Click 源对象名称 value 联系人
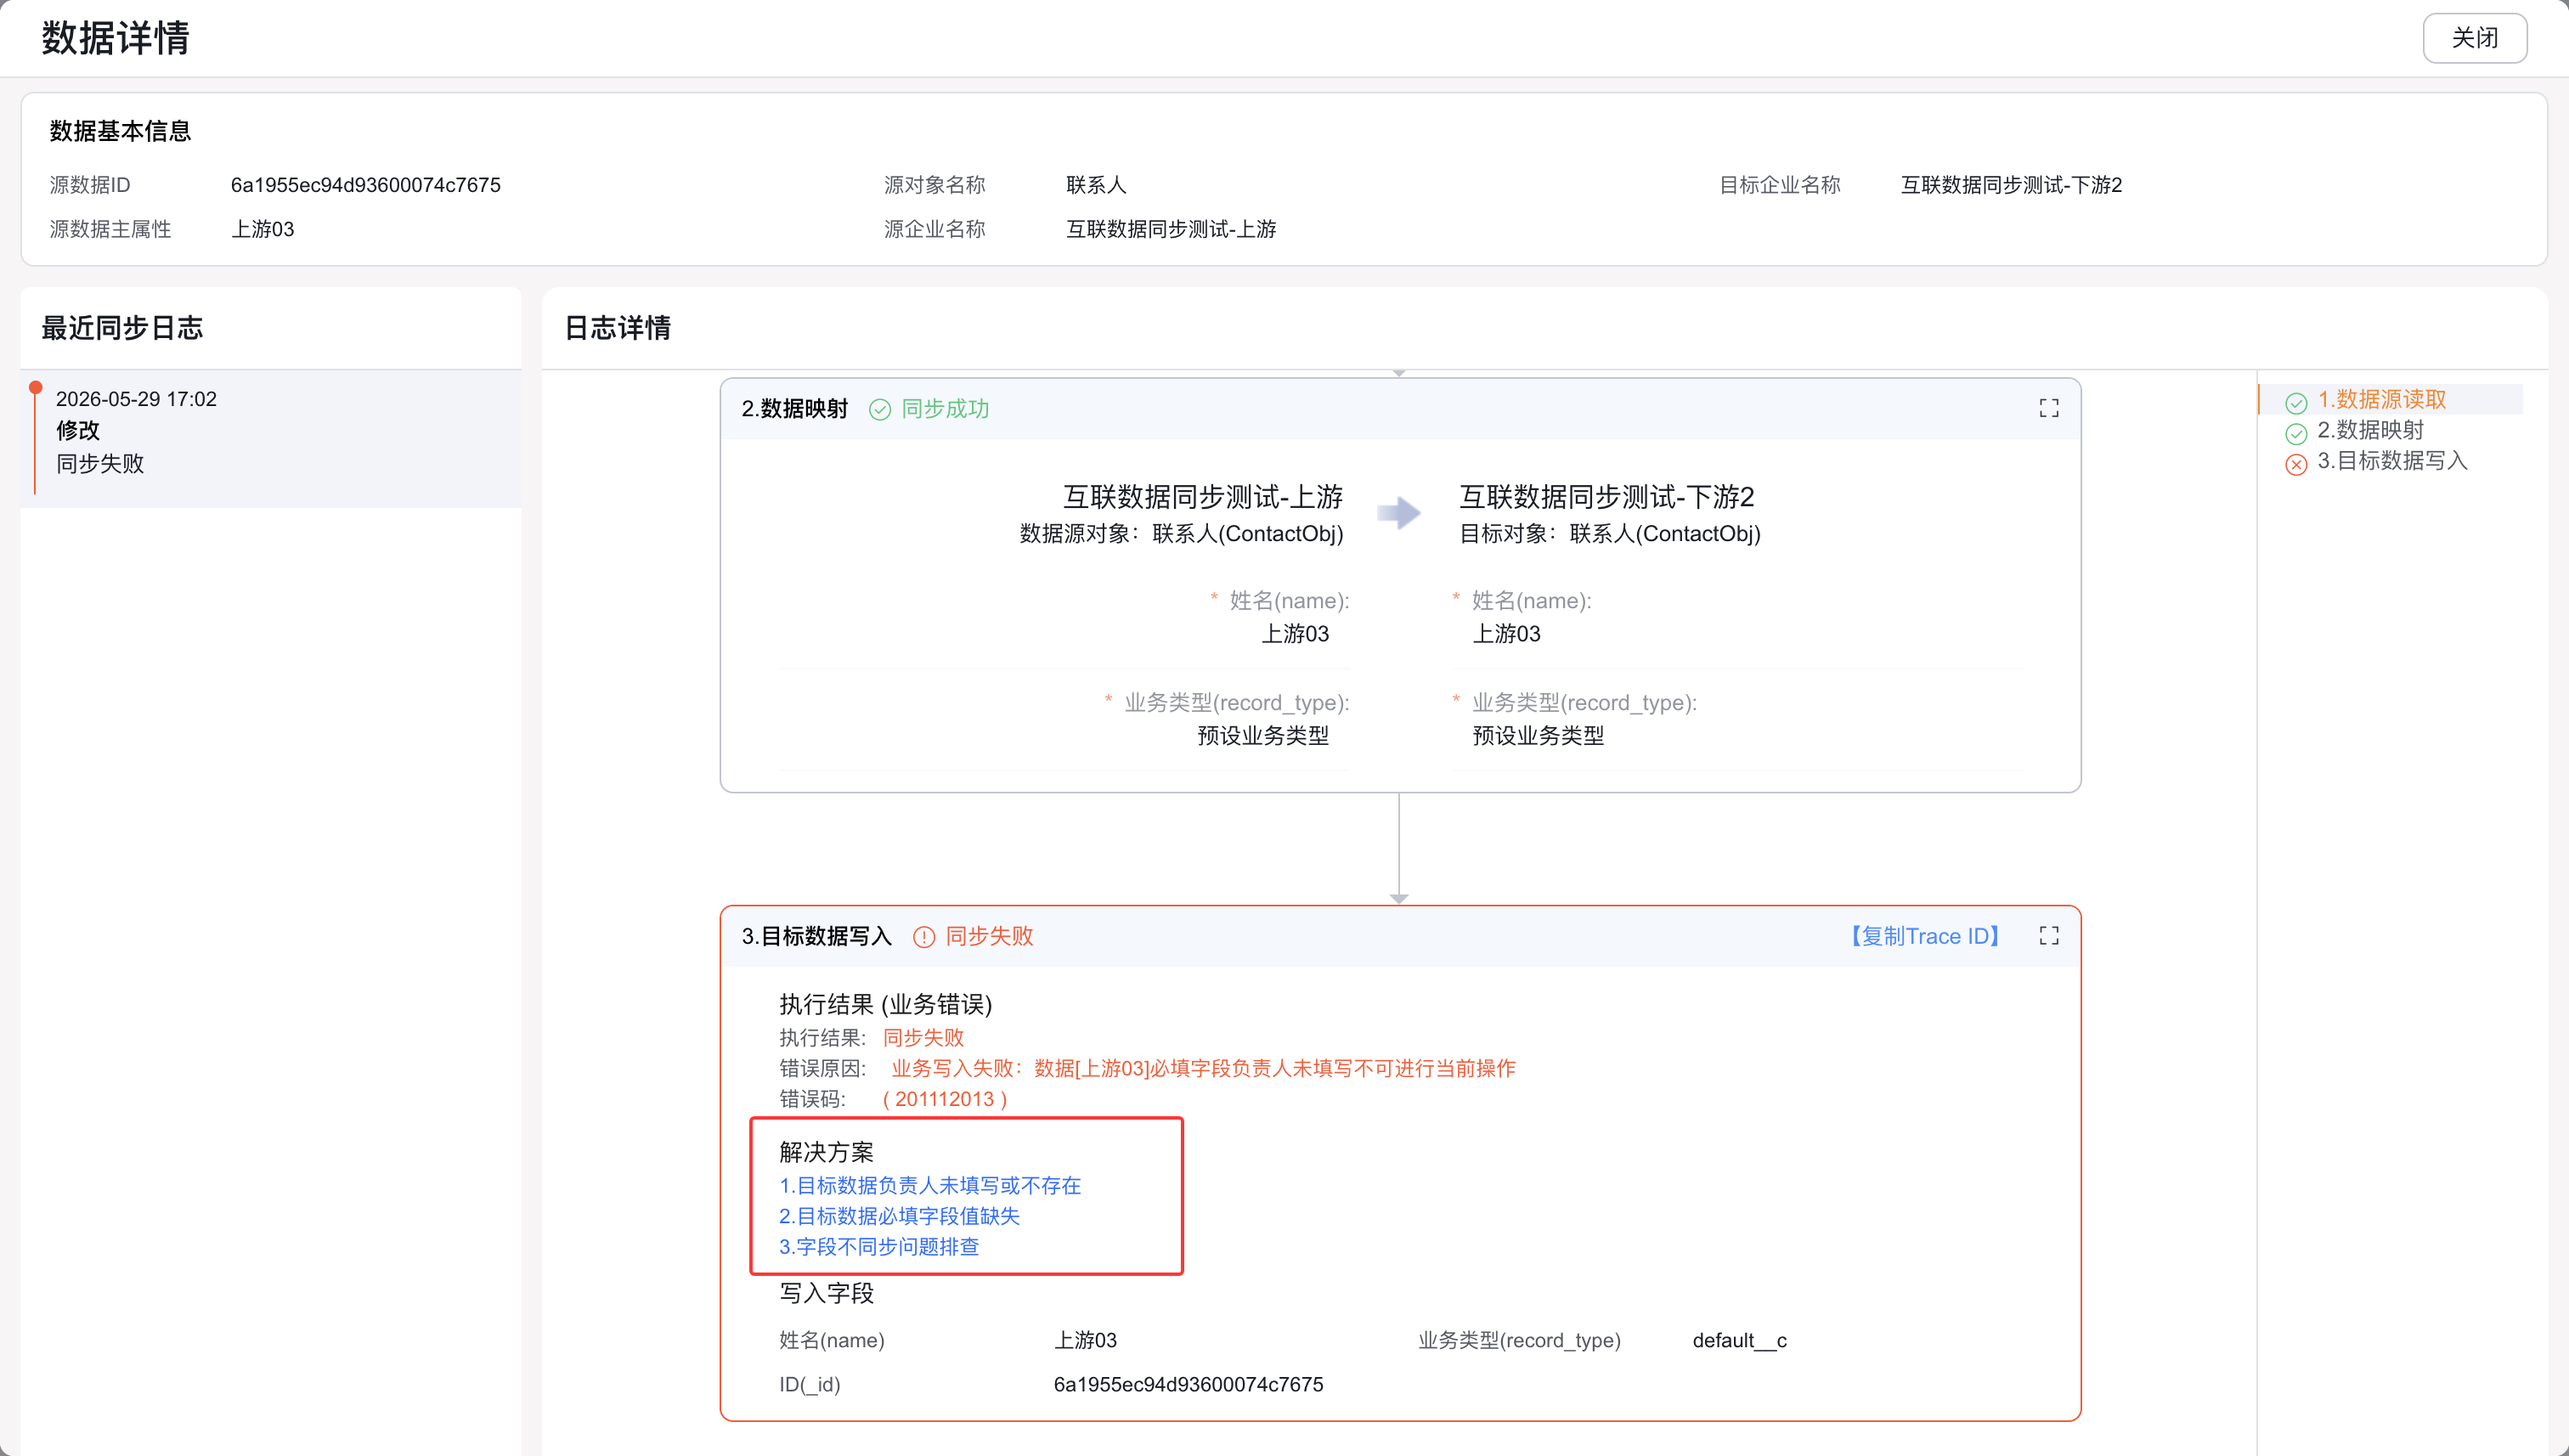This screenshot has height=1456, width=2569. pos(1096,185)
